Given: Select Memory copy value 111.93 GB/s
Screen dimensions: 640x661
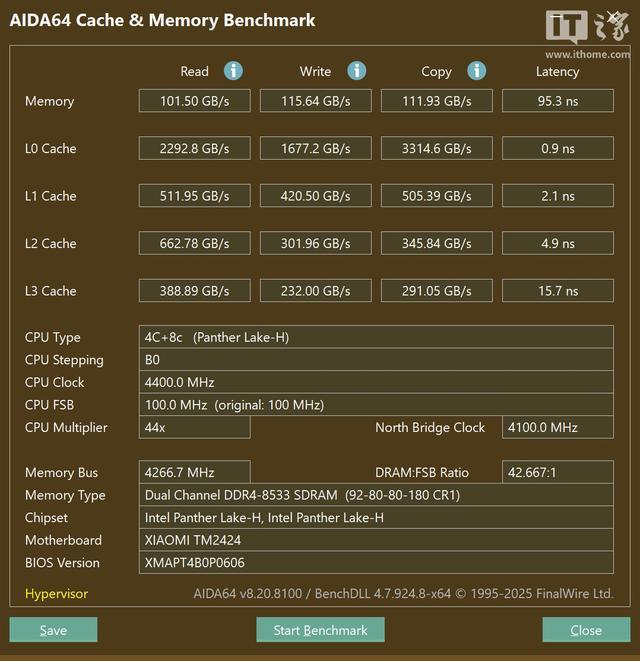Looking at the screenshot, I should coord(437,101).
